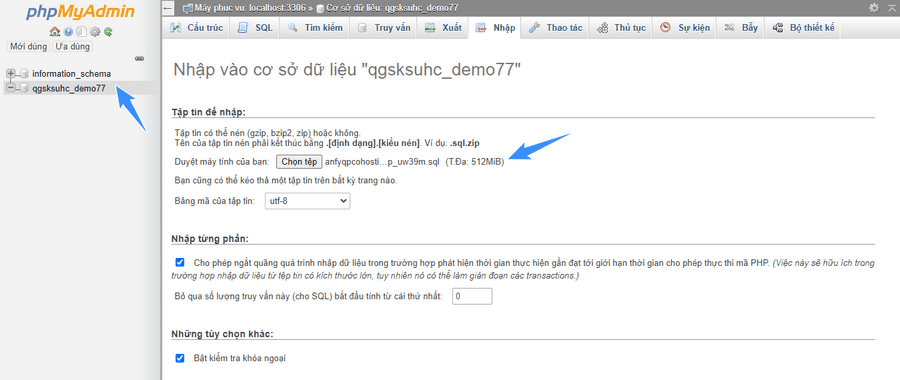900x380 pixels.
Task: Select the Nhập import tab
Action: pyautogui.click(x=495, y=28)
